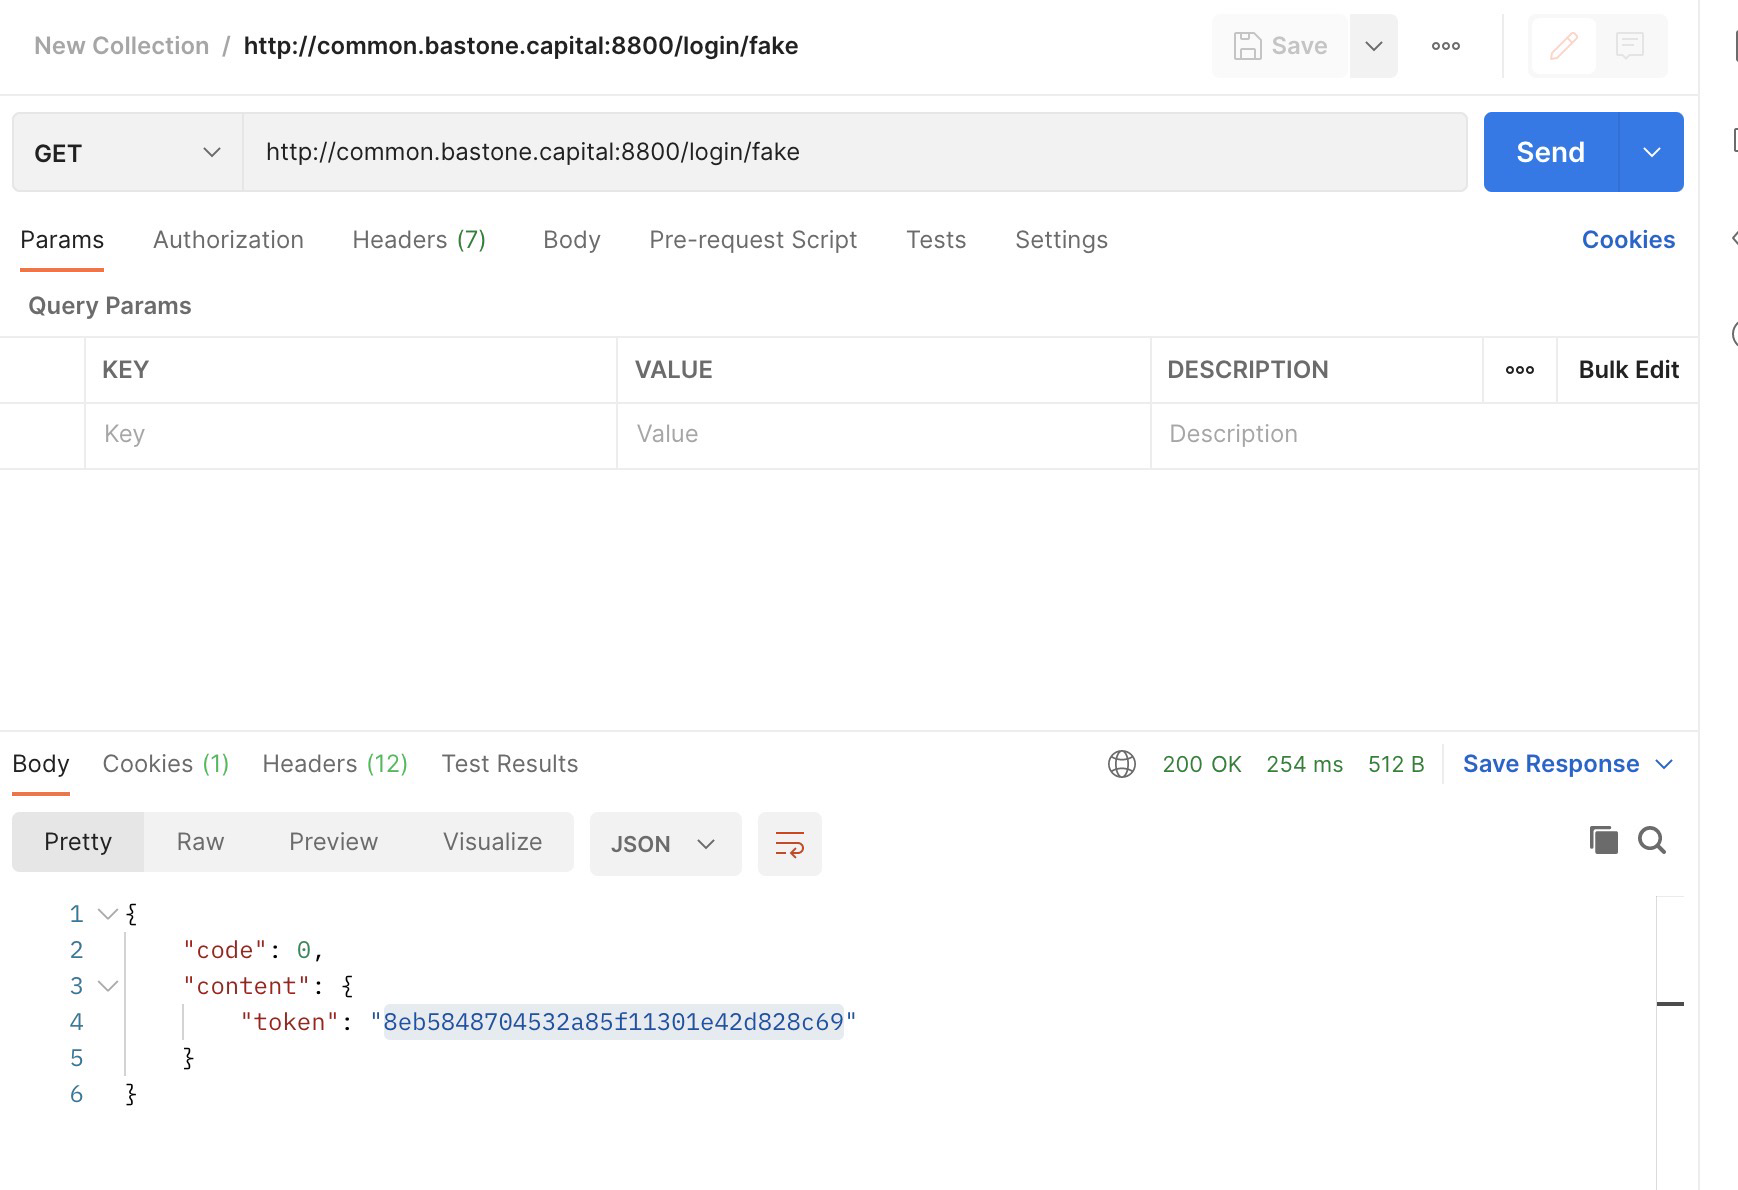Open the Cookies manager link
Screen dimensions: 1738x1190
tap(1628, 239)
